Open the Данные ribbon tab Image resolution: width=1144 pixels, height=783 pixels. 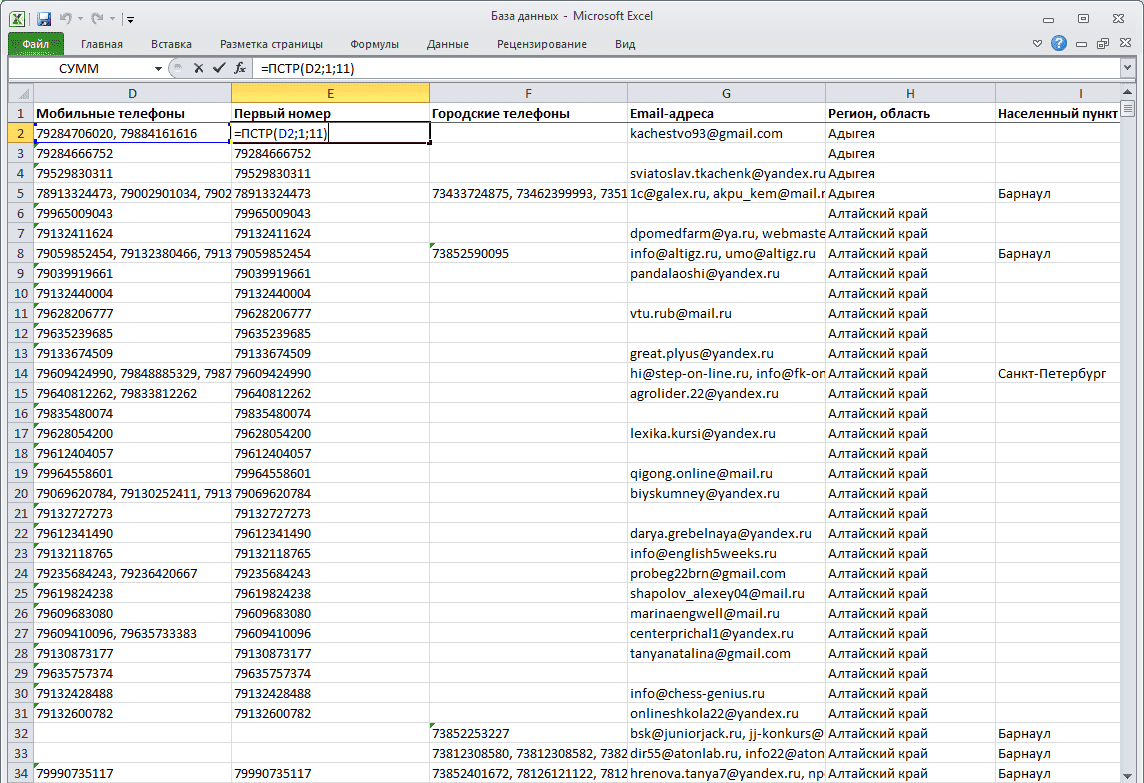click(x=448, y=44)
